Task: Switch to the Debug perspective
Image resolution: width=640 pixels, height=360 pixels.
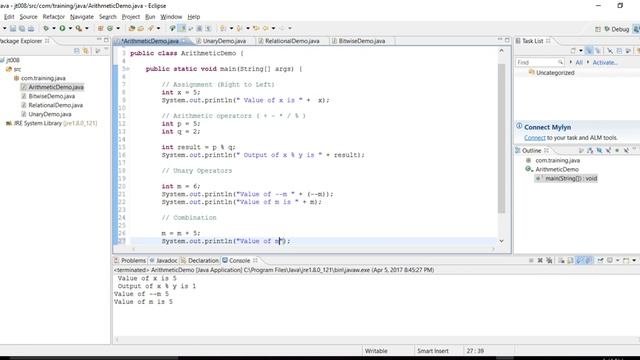Action: [x=616, y=29]
